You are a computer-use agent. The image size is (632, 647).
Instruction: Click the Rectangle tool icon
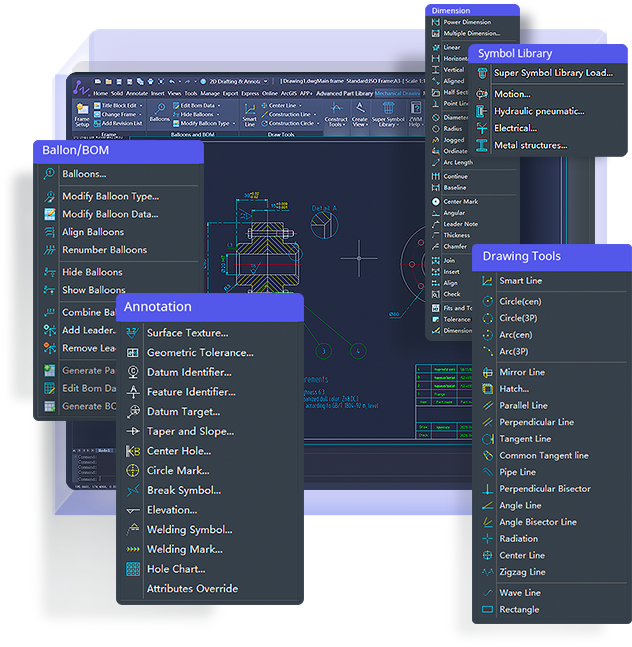(486, 609)
